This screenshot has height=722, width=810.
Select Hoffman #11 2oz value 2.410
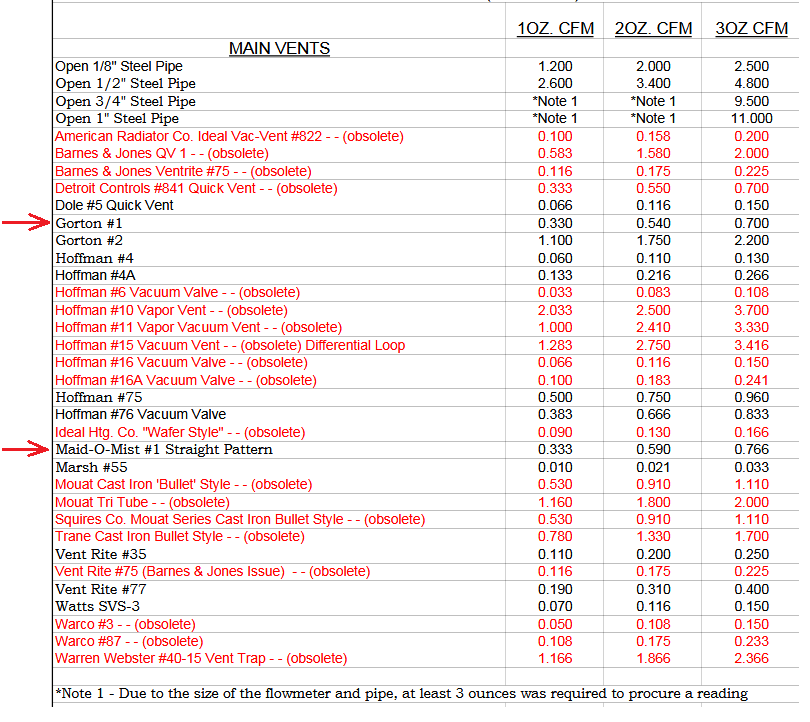(x=653, y=327)
